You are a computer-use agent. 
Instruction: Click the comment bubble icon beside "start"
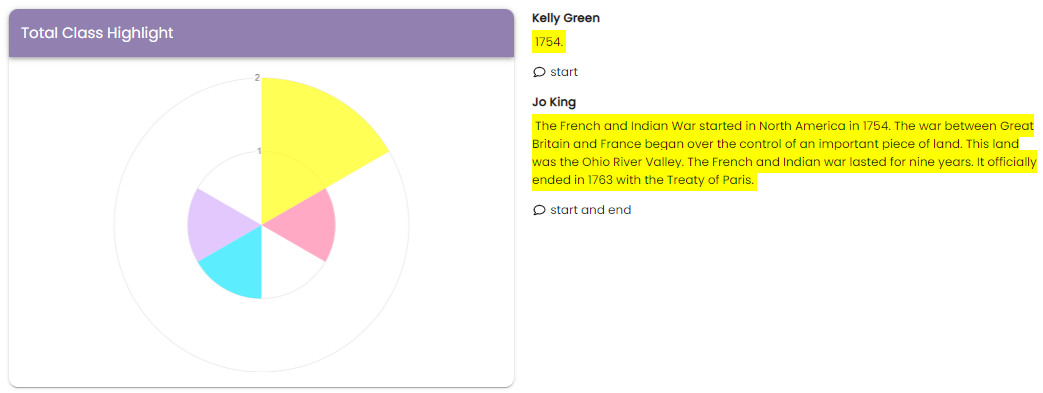(x=539, y=72)
